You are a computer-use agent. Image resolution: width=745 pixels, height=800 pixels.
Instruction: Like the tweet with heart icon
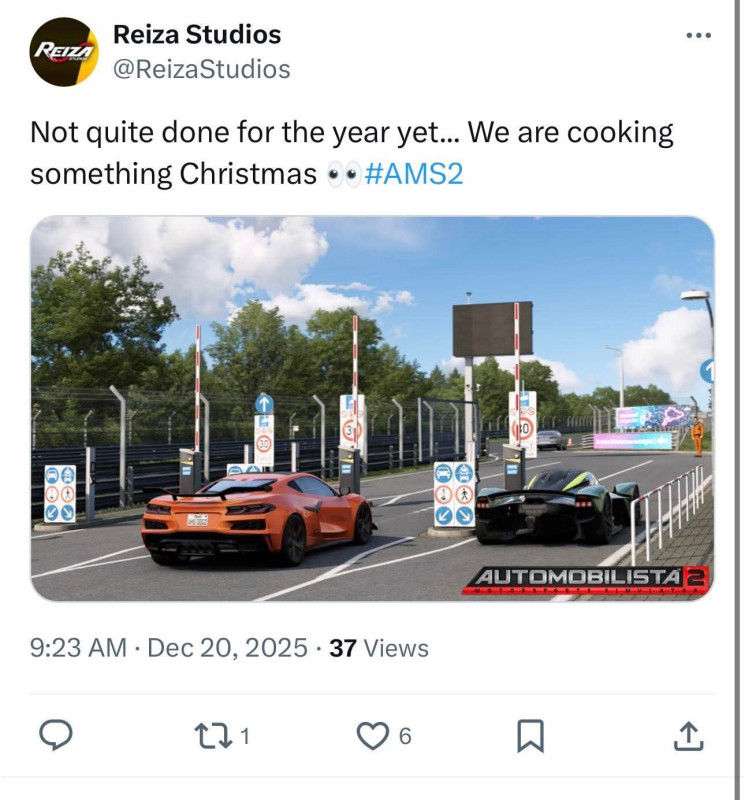click(x=372, y=736)
